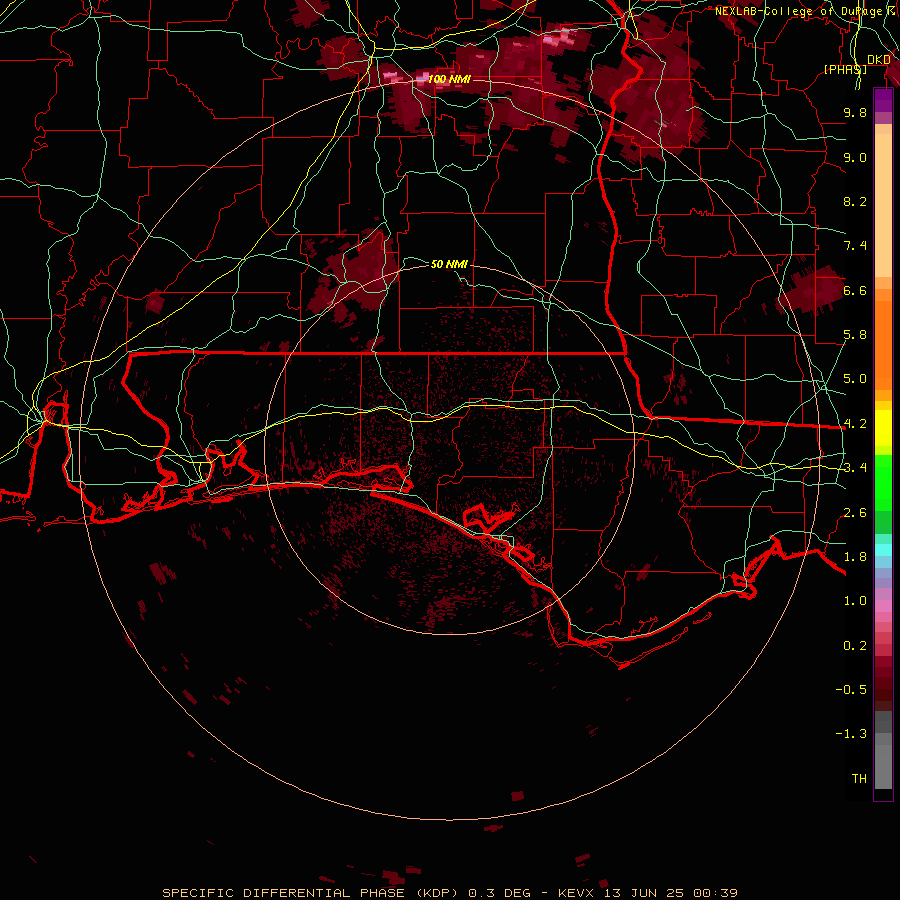Pick the purple swatch atop the color bar
Viewport: 900px width, 900px height.
pos(883,100)
